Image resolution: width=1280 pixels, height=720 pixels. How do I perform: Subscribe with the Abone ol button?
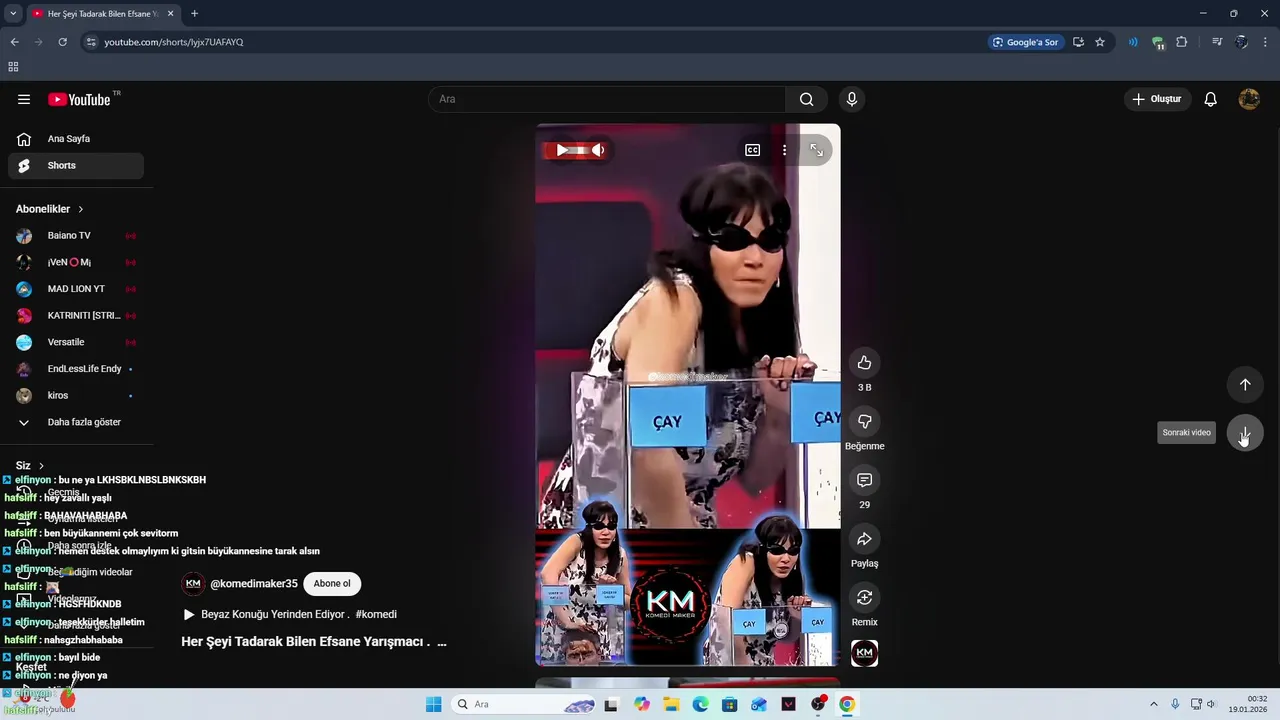click(x=332, y=584)
